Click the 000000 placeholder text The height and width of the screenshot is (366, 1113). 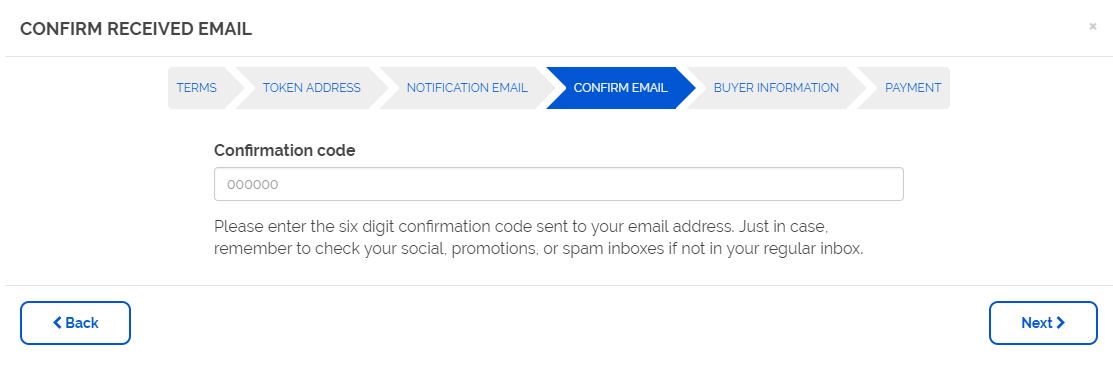[x=253, y=185]
